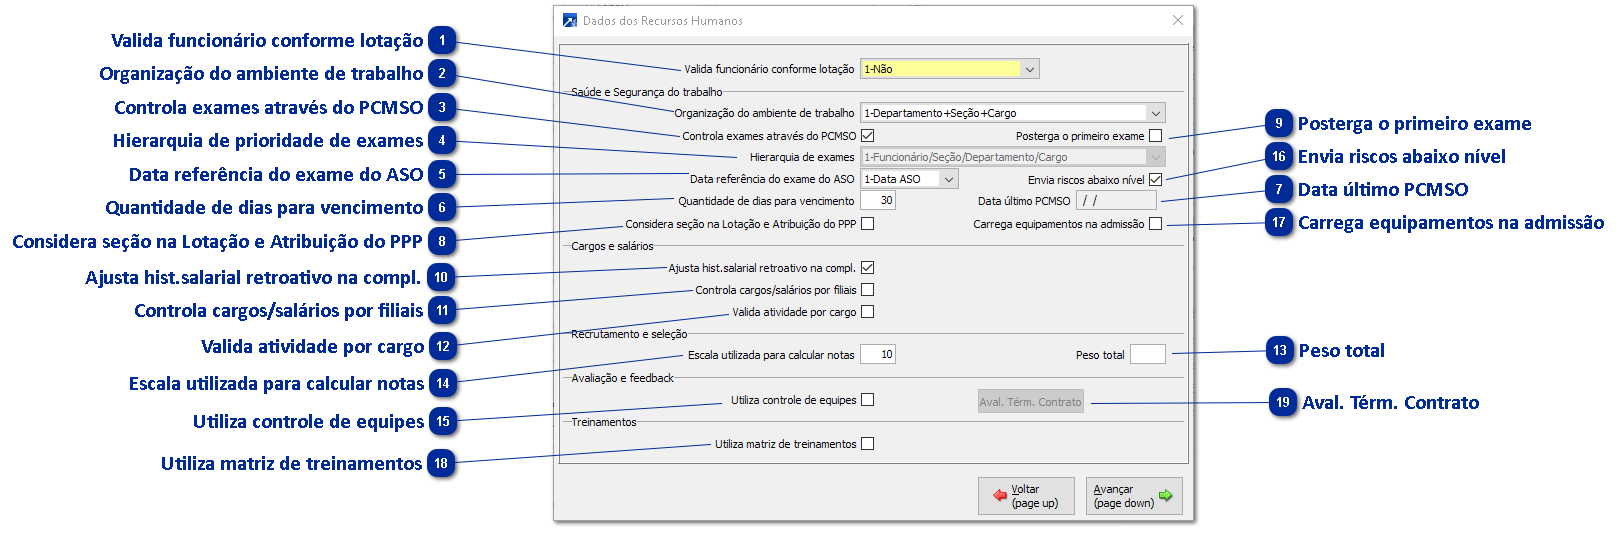Click the Peso total input field

pyautogui.click(x=1147, y=355)
